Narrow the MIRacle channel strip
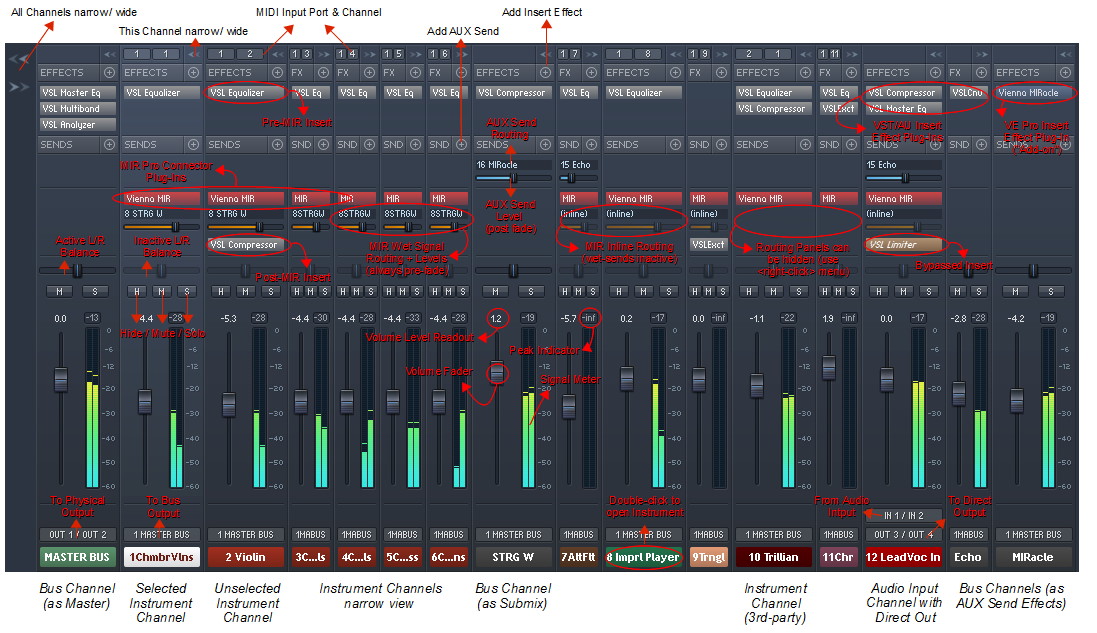This screenshot has height=633, width=1097. [1065, 54]
